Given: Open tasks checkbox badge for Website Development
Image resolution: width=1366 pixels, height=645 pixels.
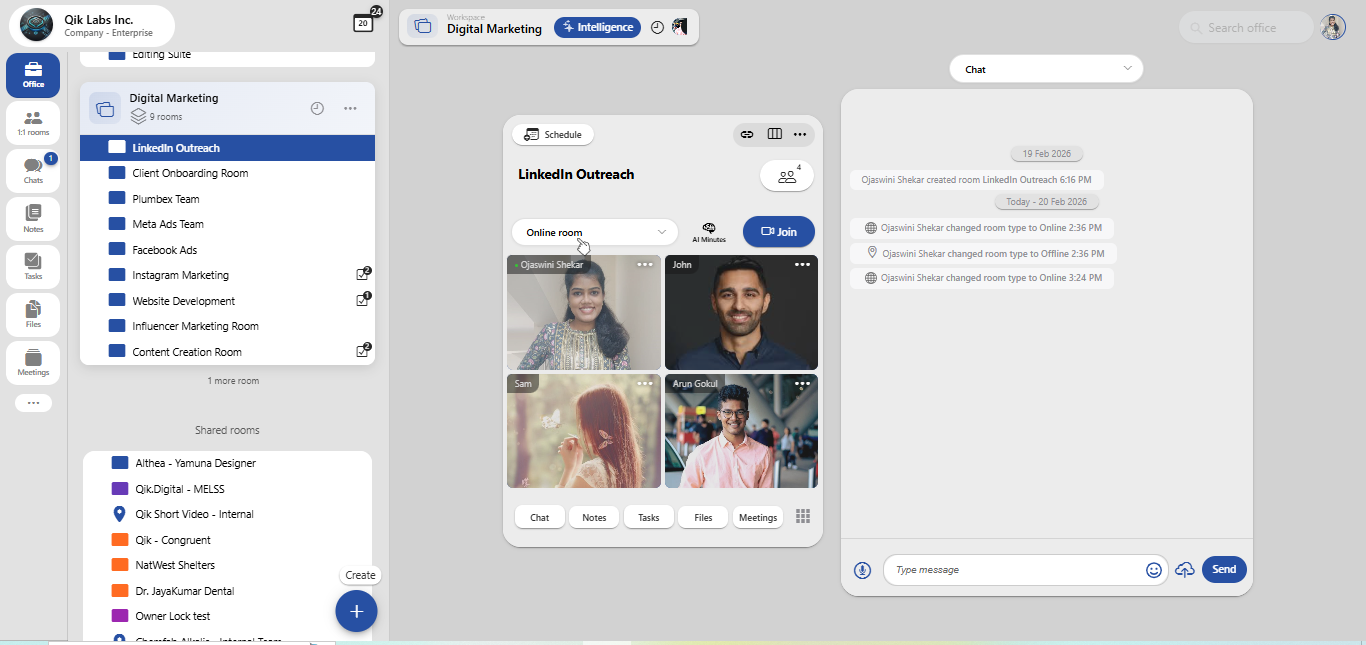Looking at the screenshot, I should coord(363,300).
